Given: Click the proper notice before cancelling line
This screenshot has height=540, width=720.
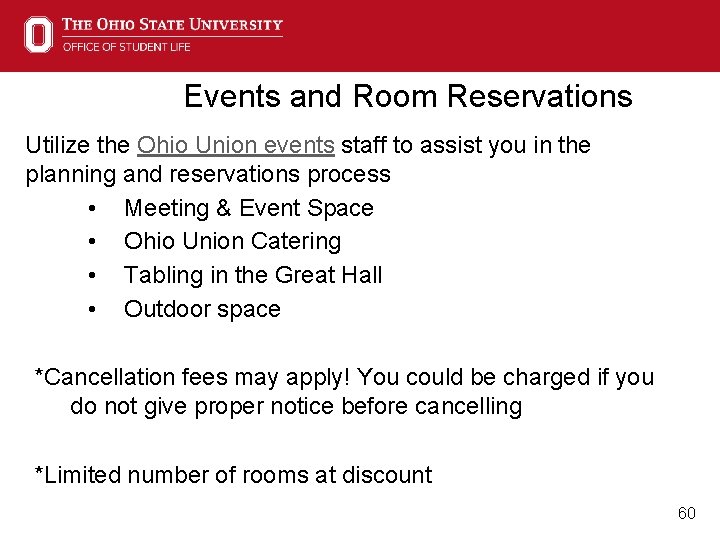Looking at the screenshot, I should (296, 407).
